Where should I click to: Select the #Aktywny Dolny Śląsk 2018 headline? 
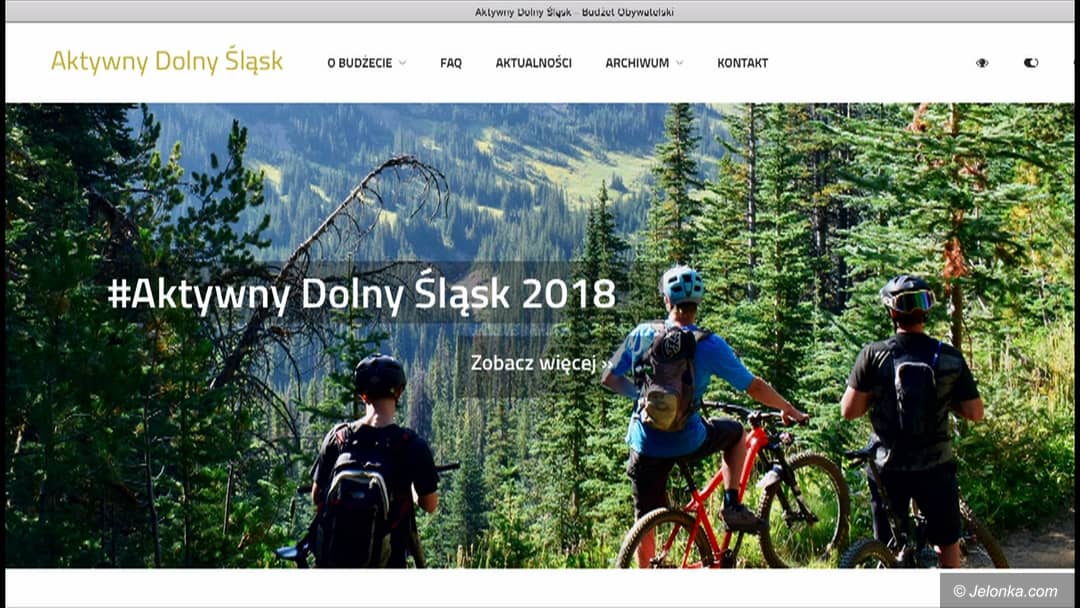pyautogui.click(x=362, y=294)
